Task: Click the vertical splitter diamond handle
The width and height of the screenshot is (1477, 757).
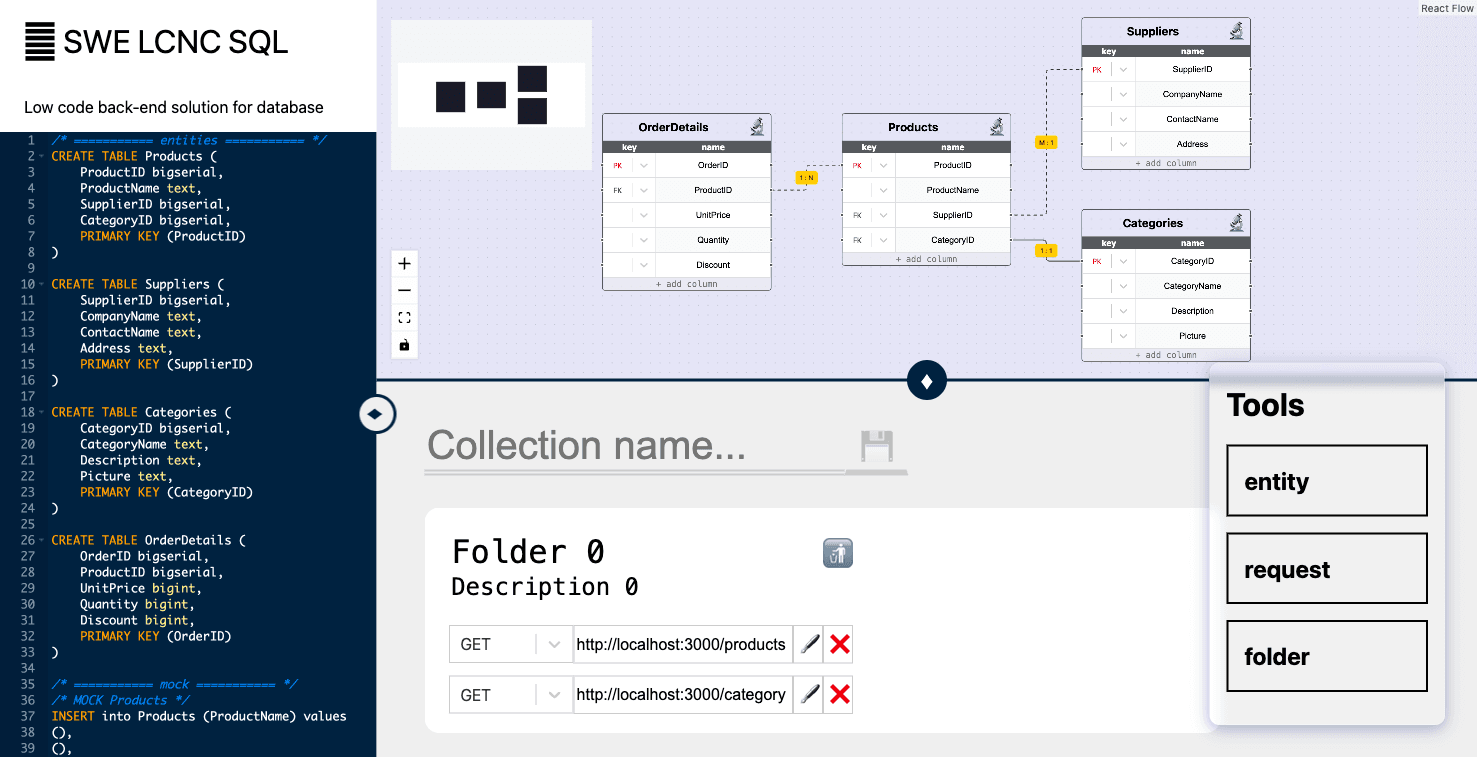Action: 926,381
